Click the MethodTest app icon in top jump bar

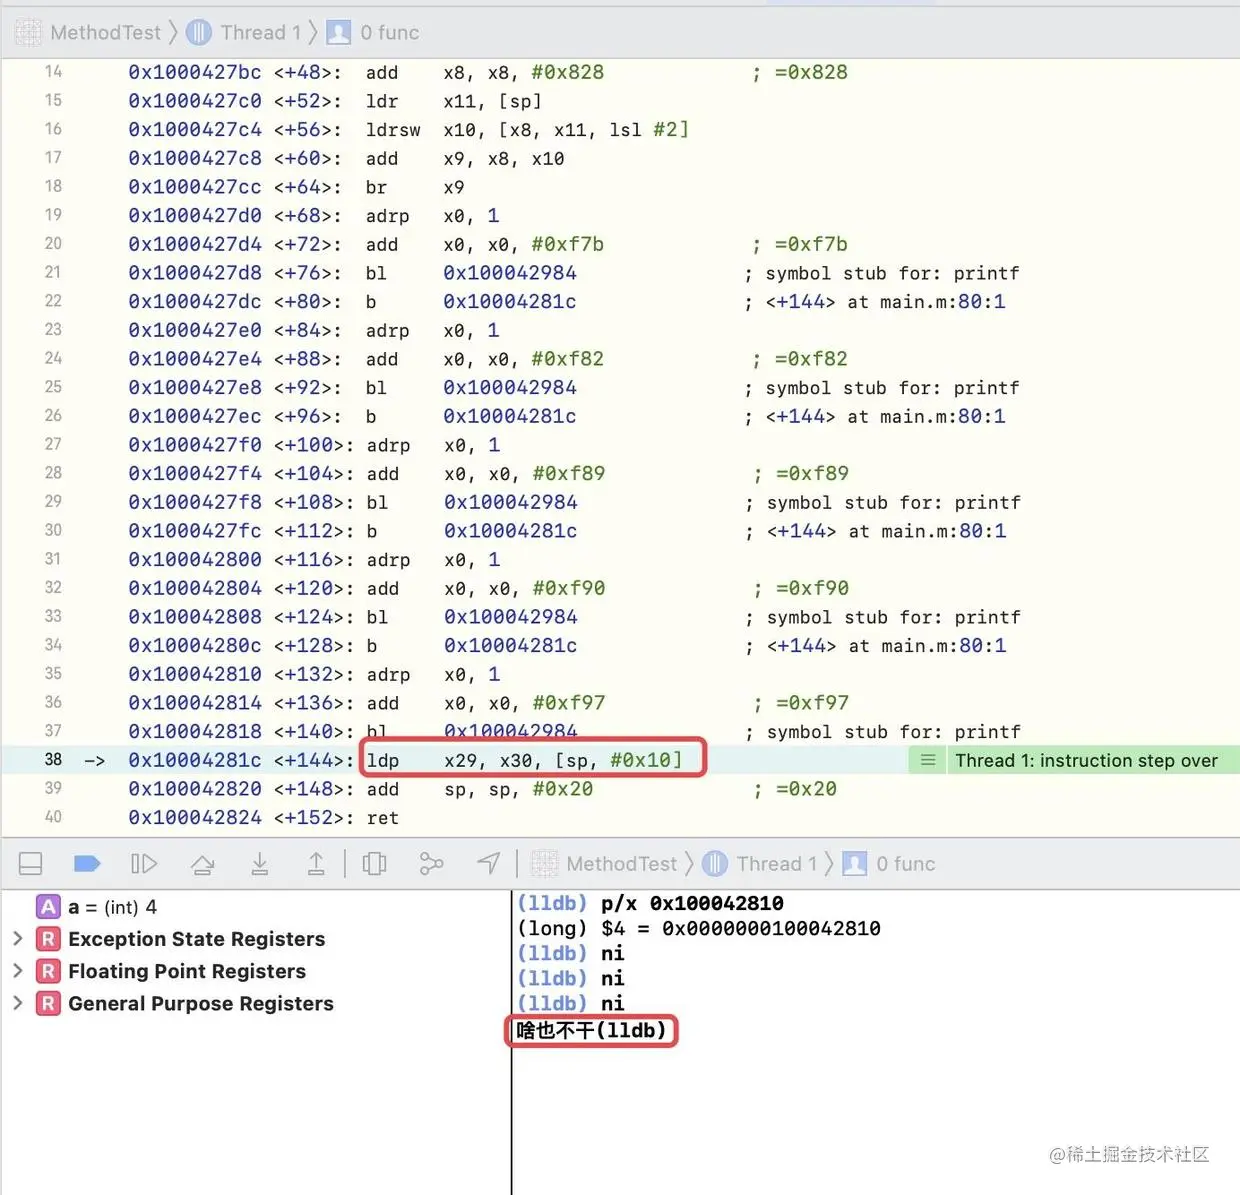pos(29,33)
